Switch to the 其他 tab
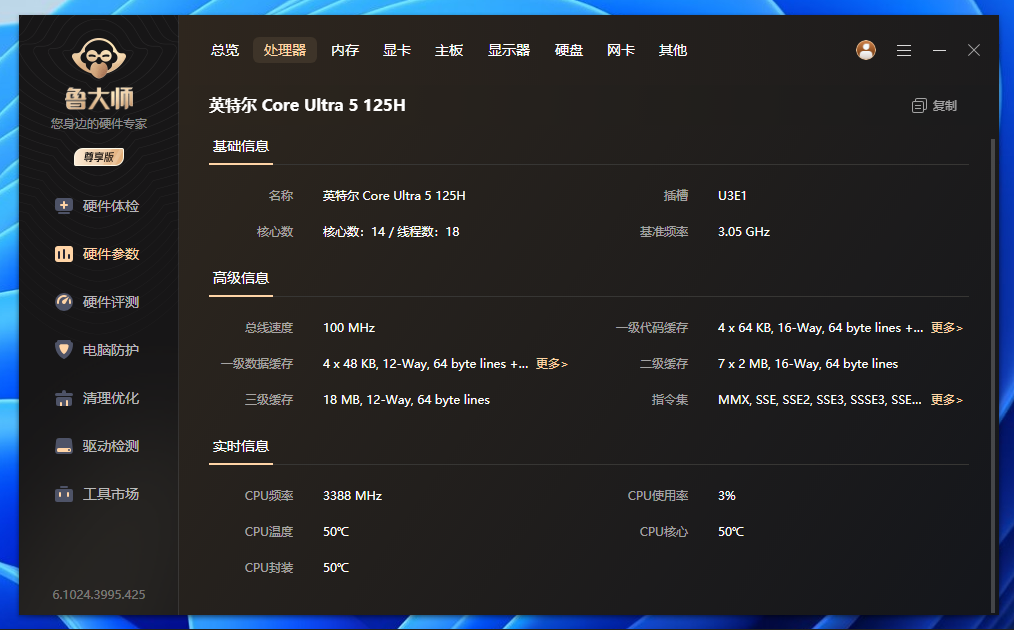Viewport: 1014px width, 630px height. coord(673,50)
